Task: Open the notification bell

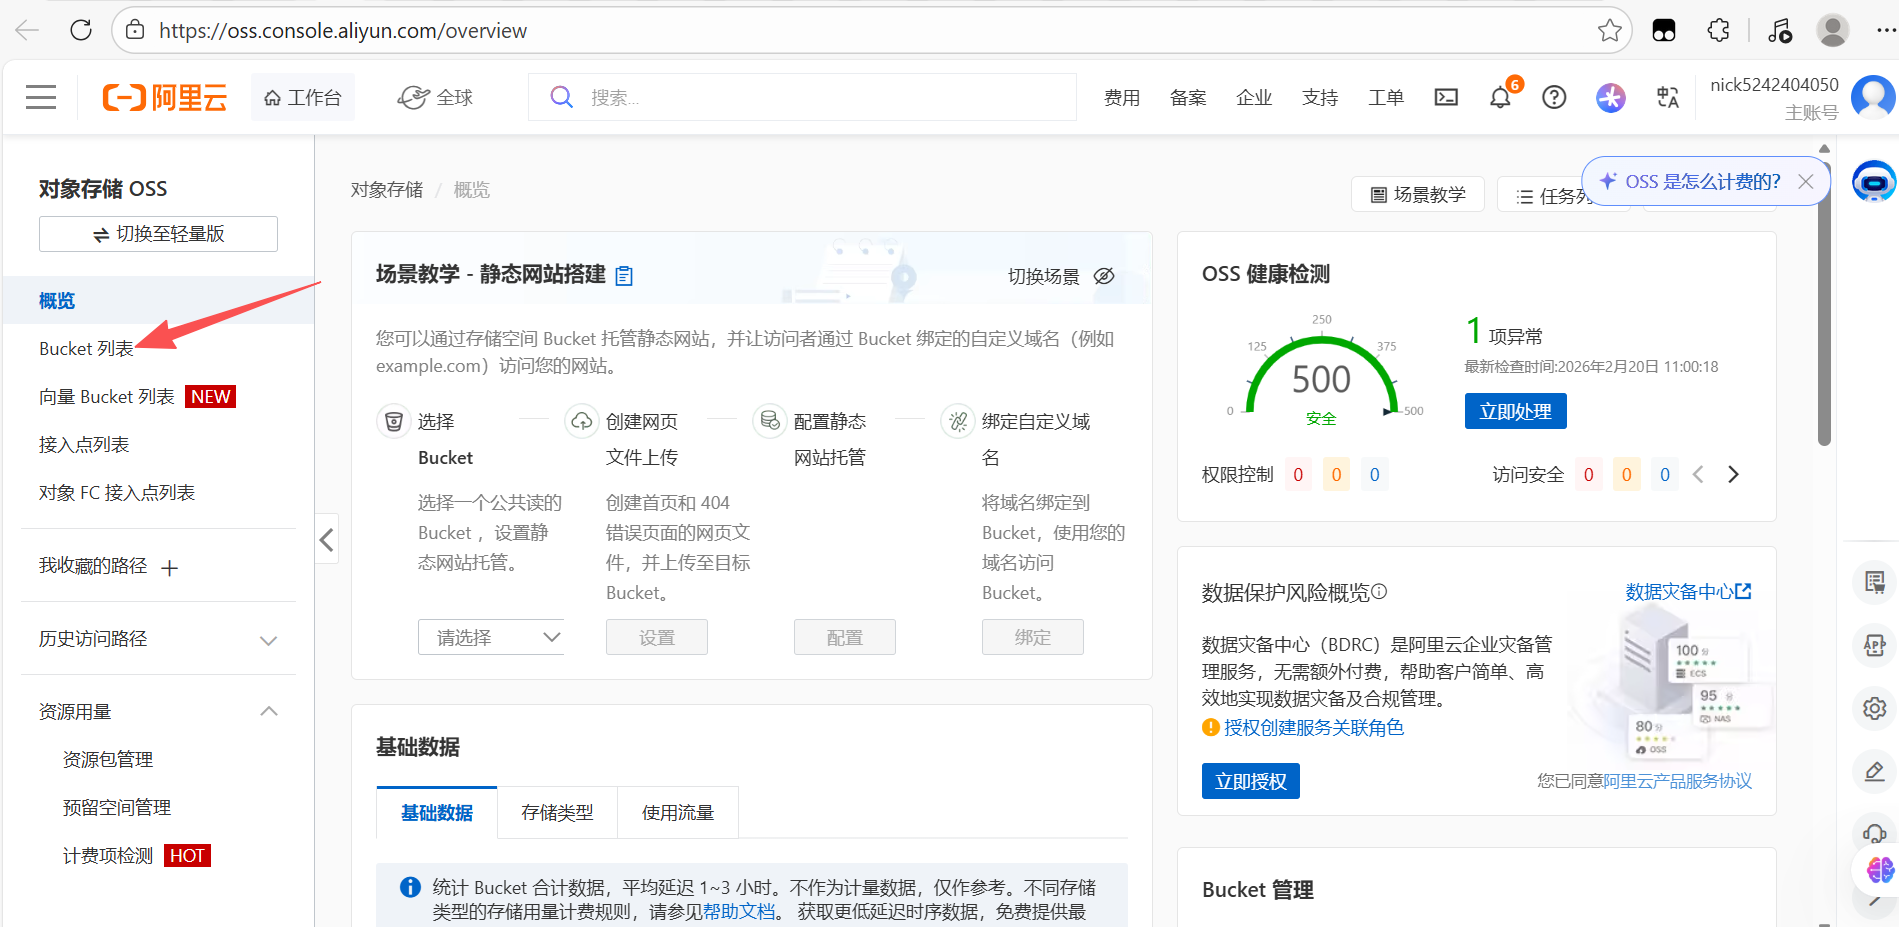Action: point(1500,98)
